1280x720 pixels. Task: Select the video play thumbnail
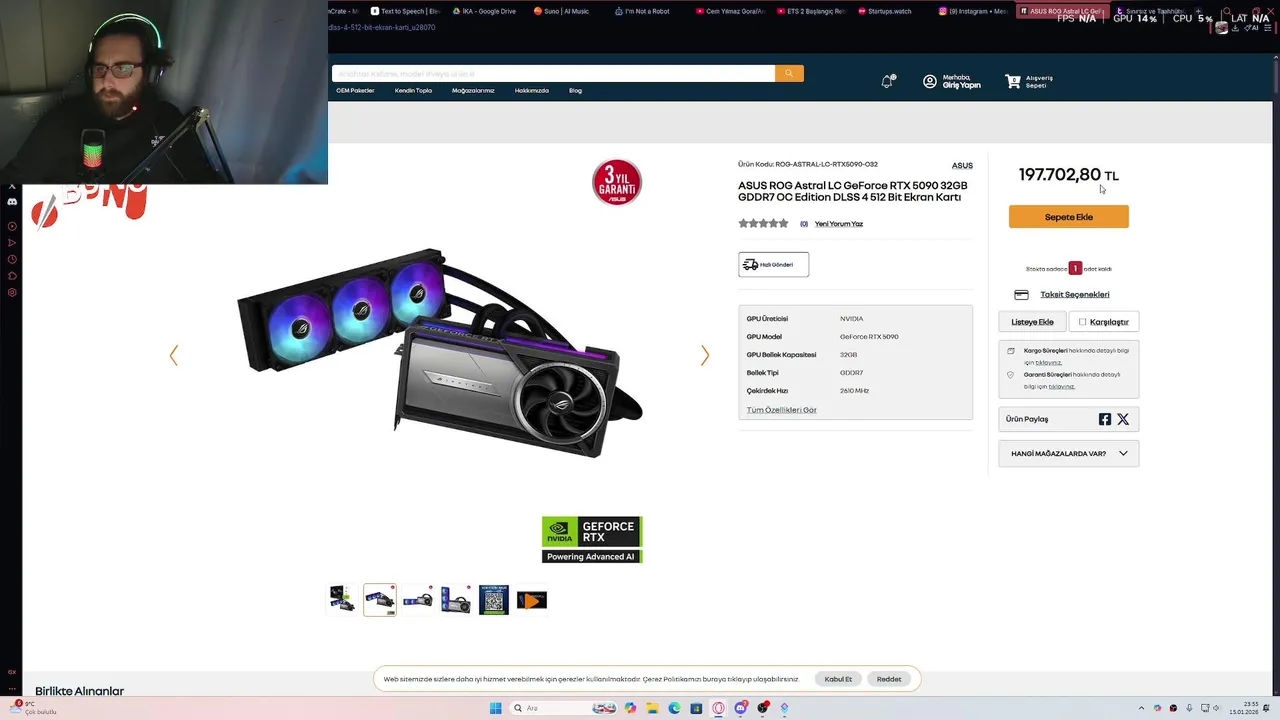pyautogui.click(x=532, y=600)
